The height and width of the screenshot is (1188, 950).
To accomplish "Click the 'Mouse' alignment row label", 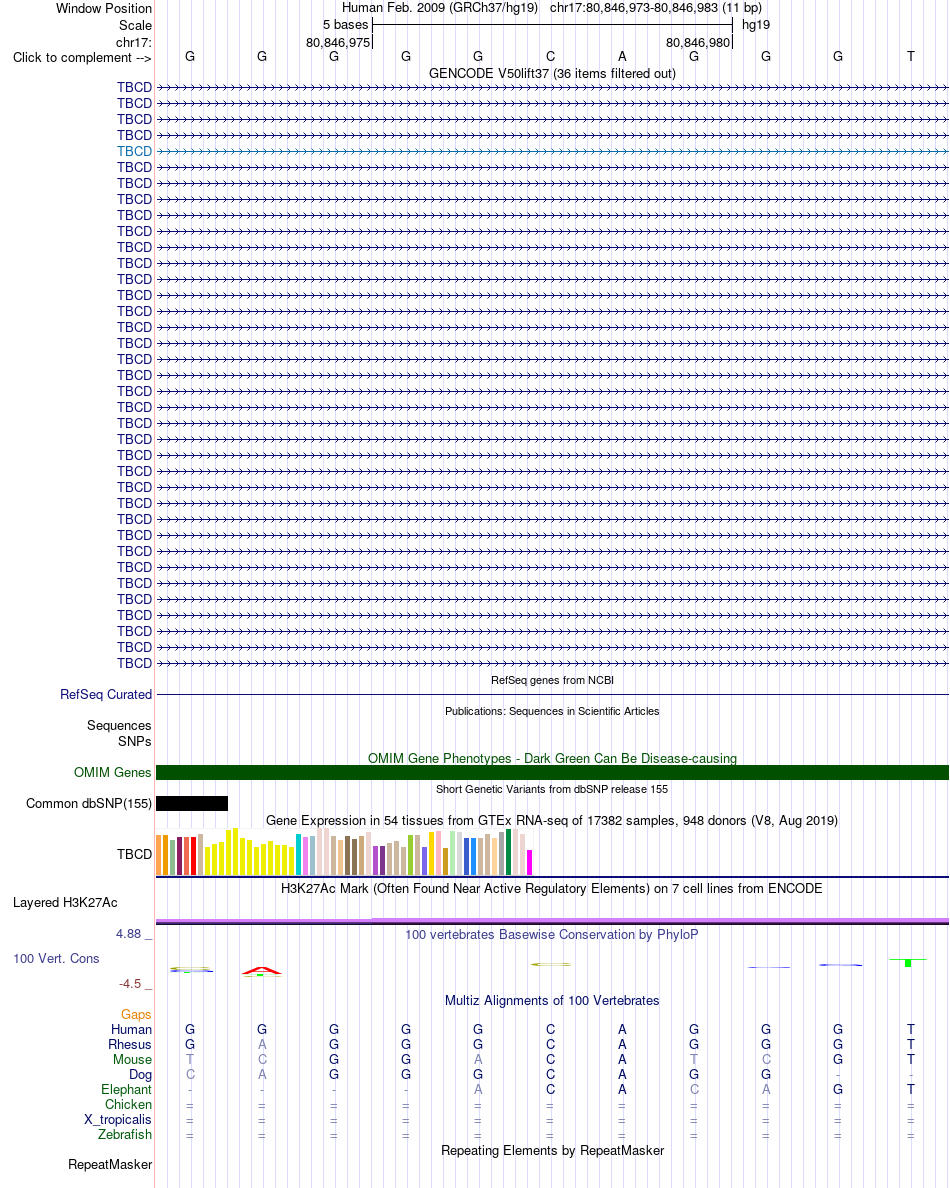I will coord(133,1060).
